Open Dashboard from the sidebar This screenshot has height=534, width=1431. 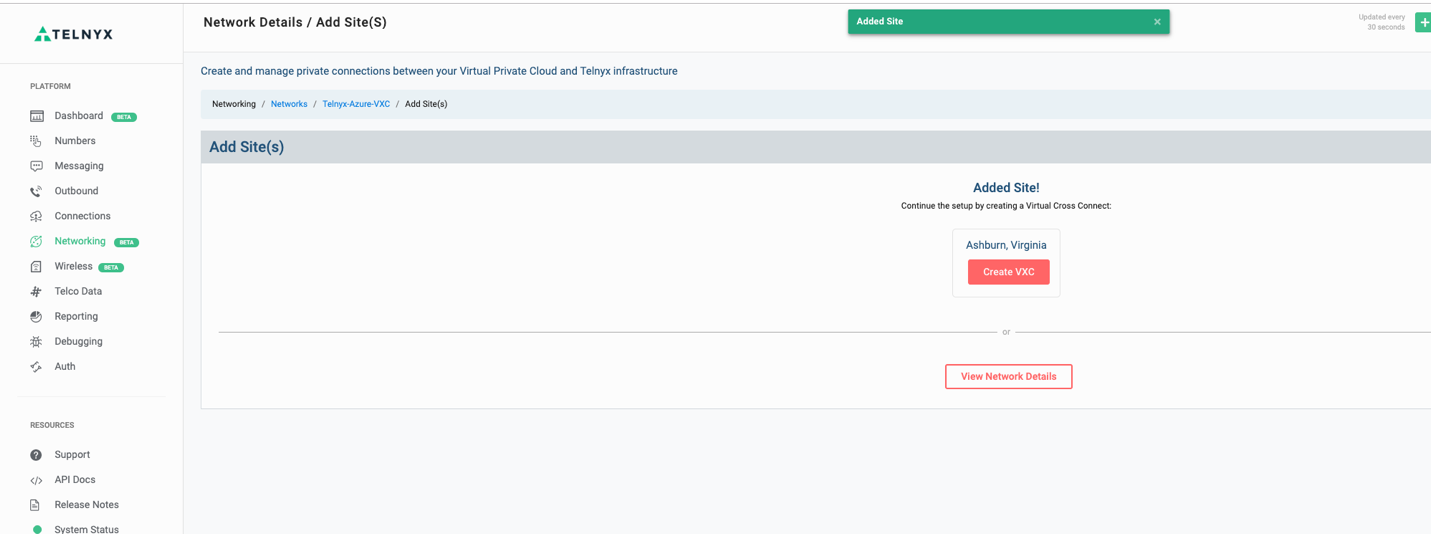[x=79, y=116]
